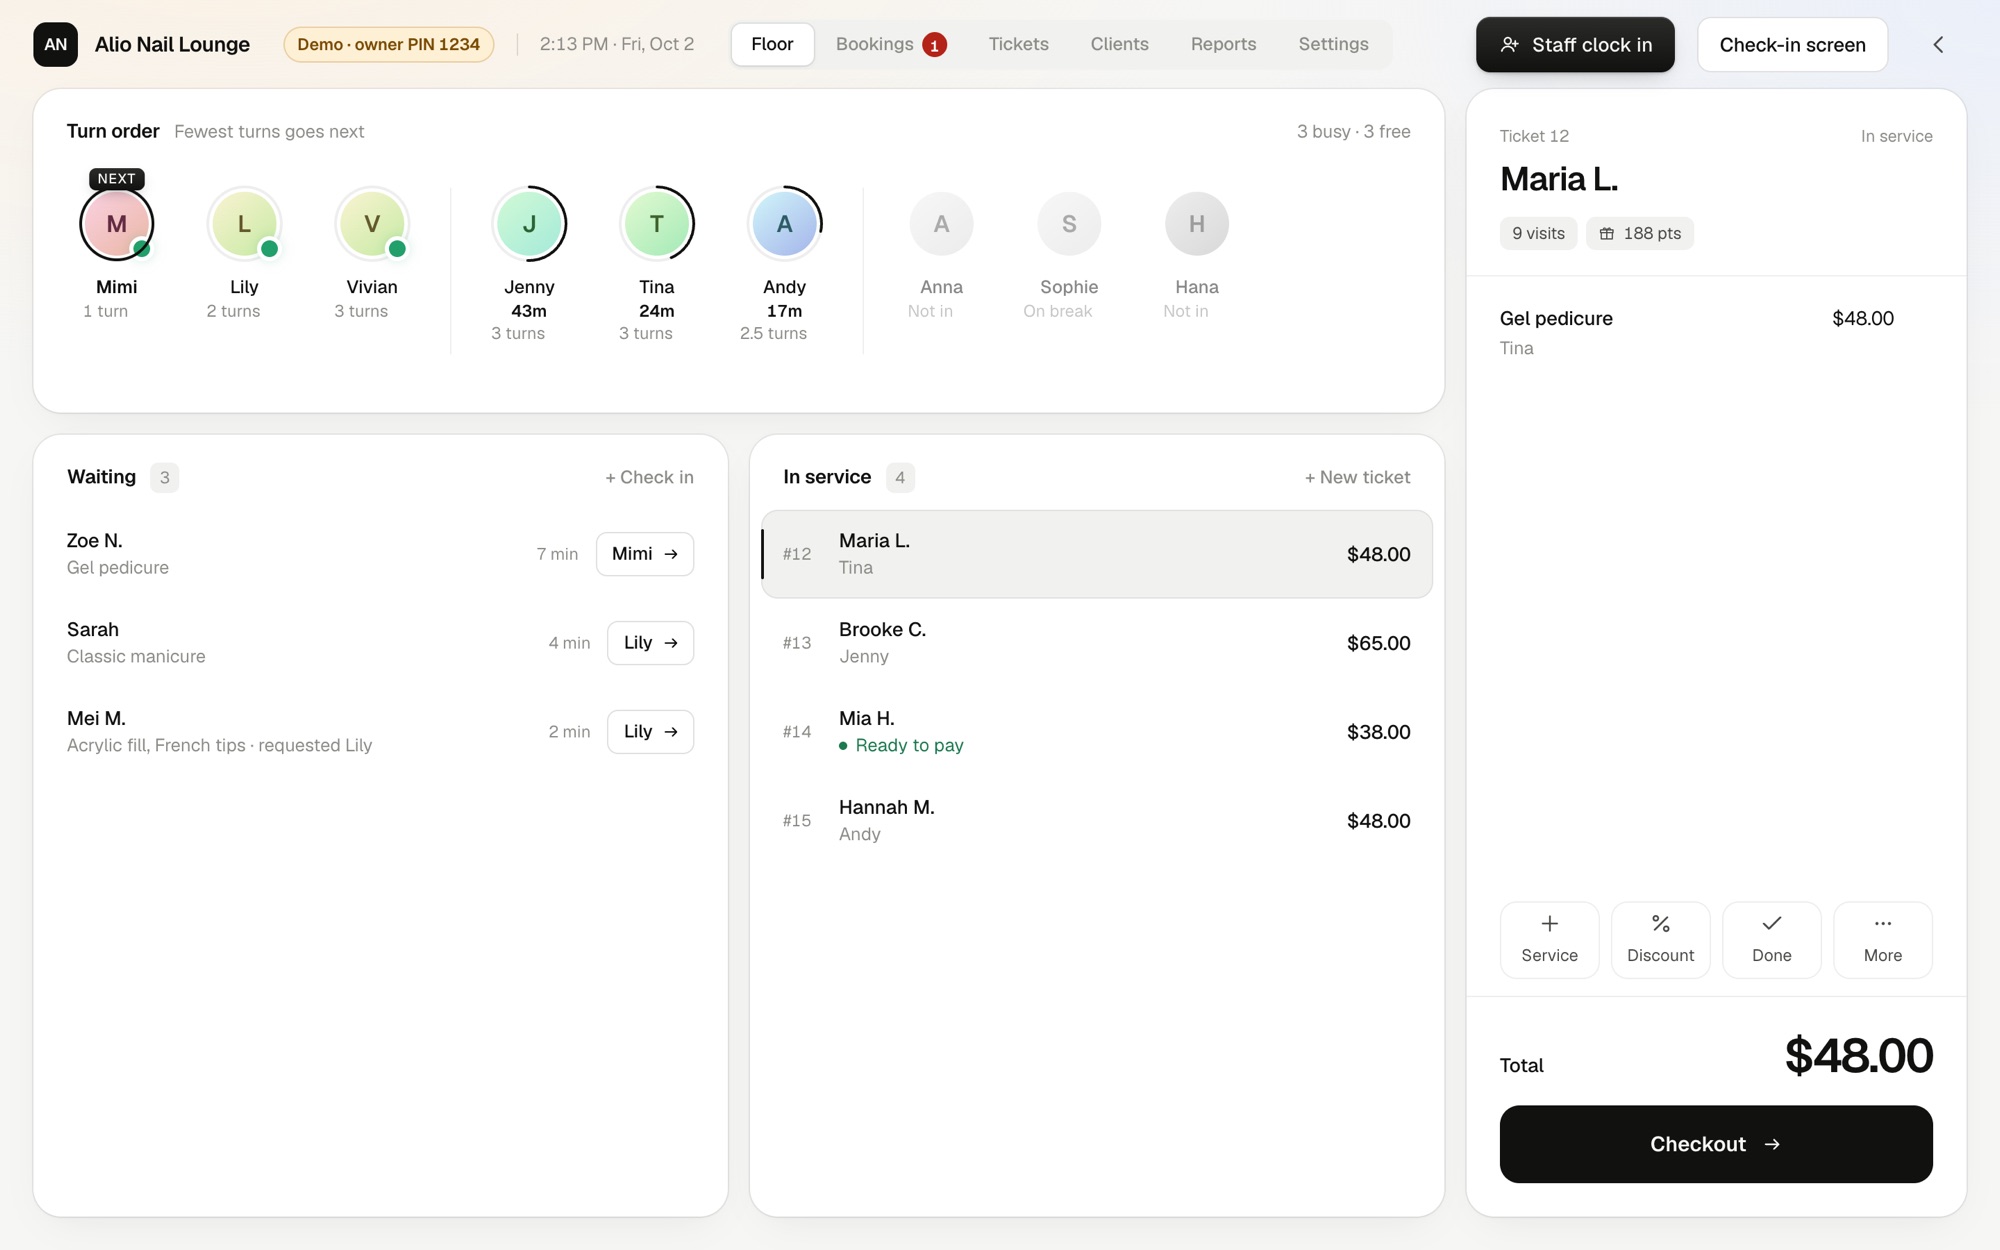
Task: Click the $48.00 total amount
Action: pyautogui.click(x=1858, y=1055)
